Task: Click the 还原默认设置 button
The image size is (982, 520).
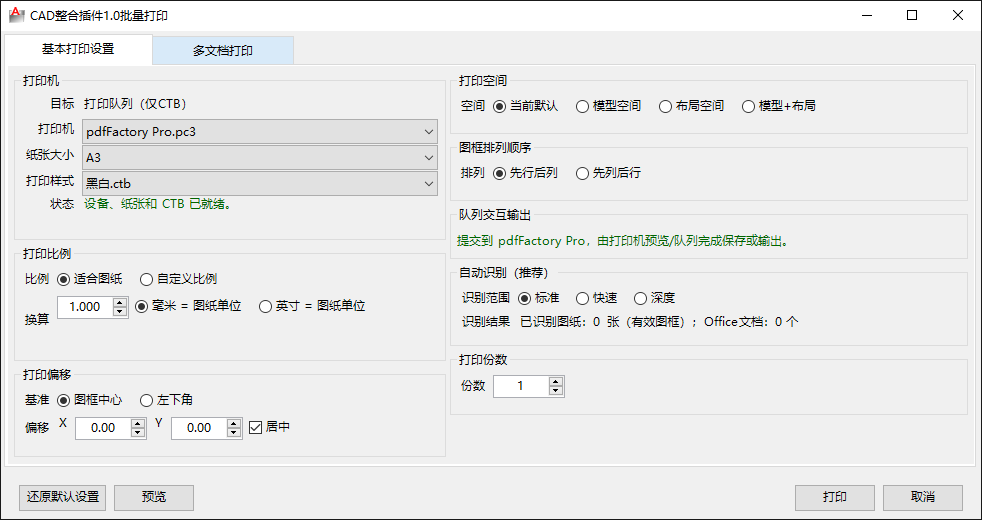Action: click(x=63, y=497)
